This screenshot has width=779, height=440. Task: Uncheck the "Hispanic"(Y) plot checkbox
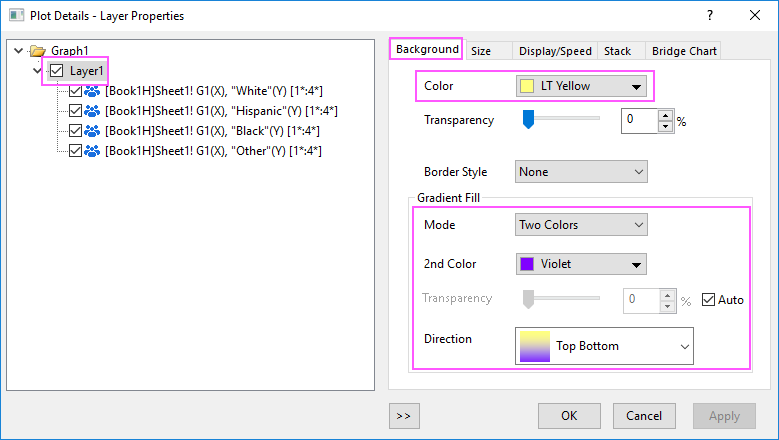click(x=76, y=111)
